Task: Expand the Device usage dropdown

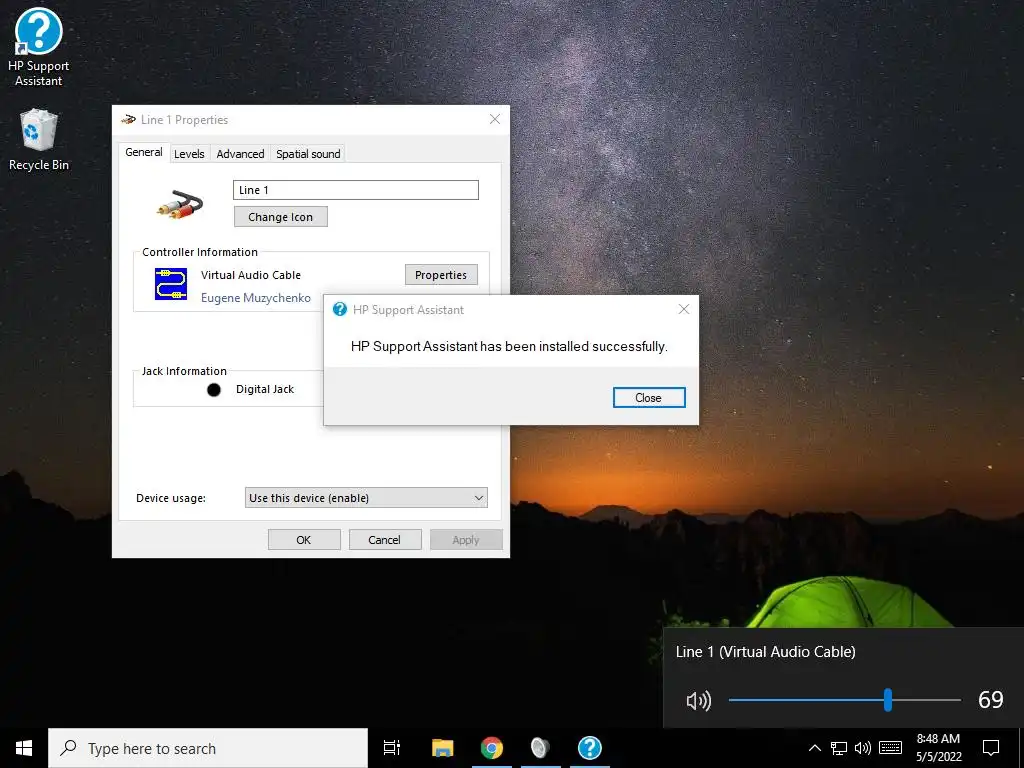Action: (366, 498)
